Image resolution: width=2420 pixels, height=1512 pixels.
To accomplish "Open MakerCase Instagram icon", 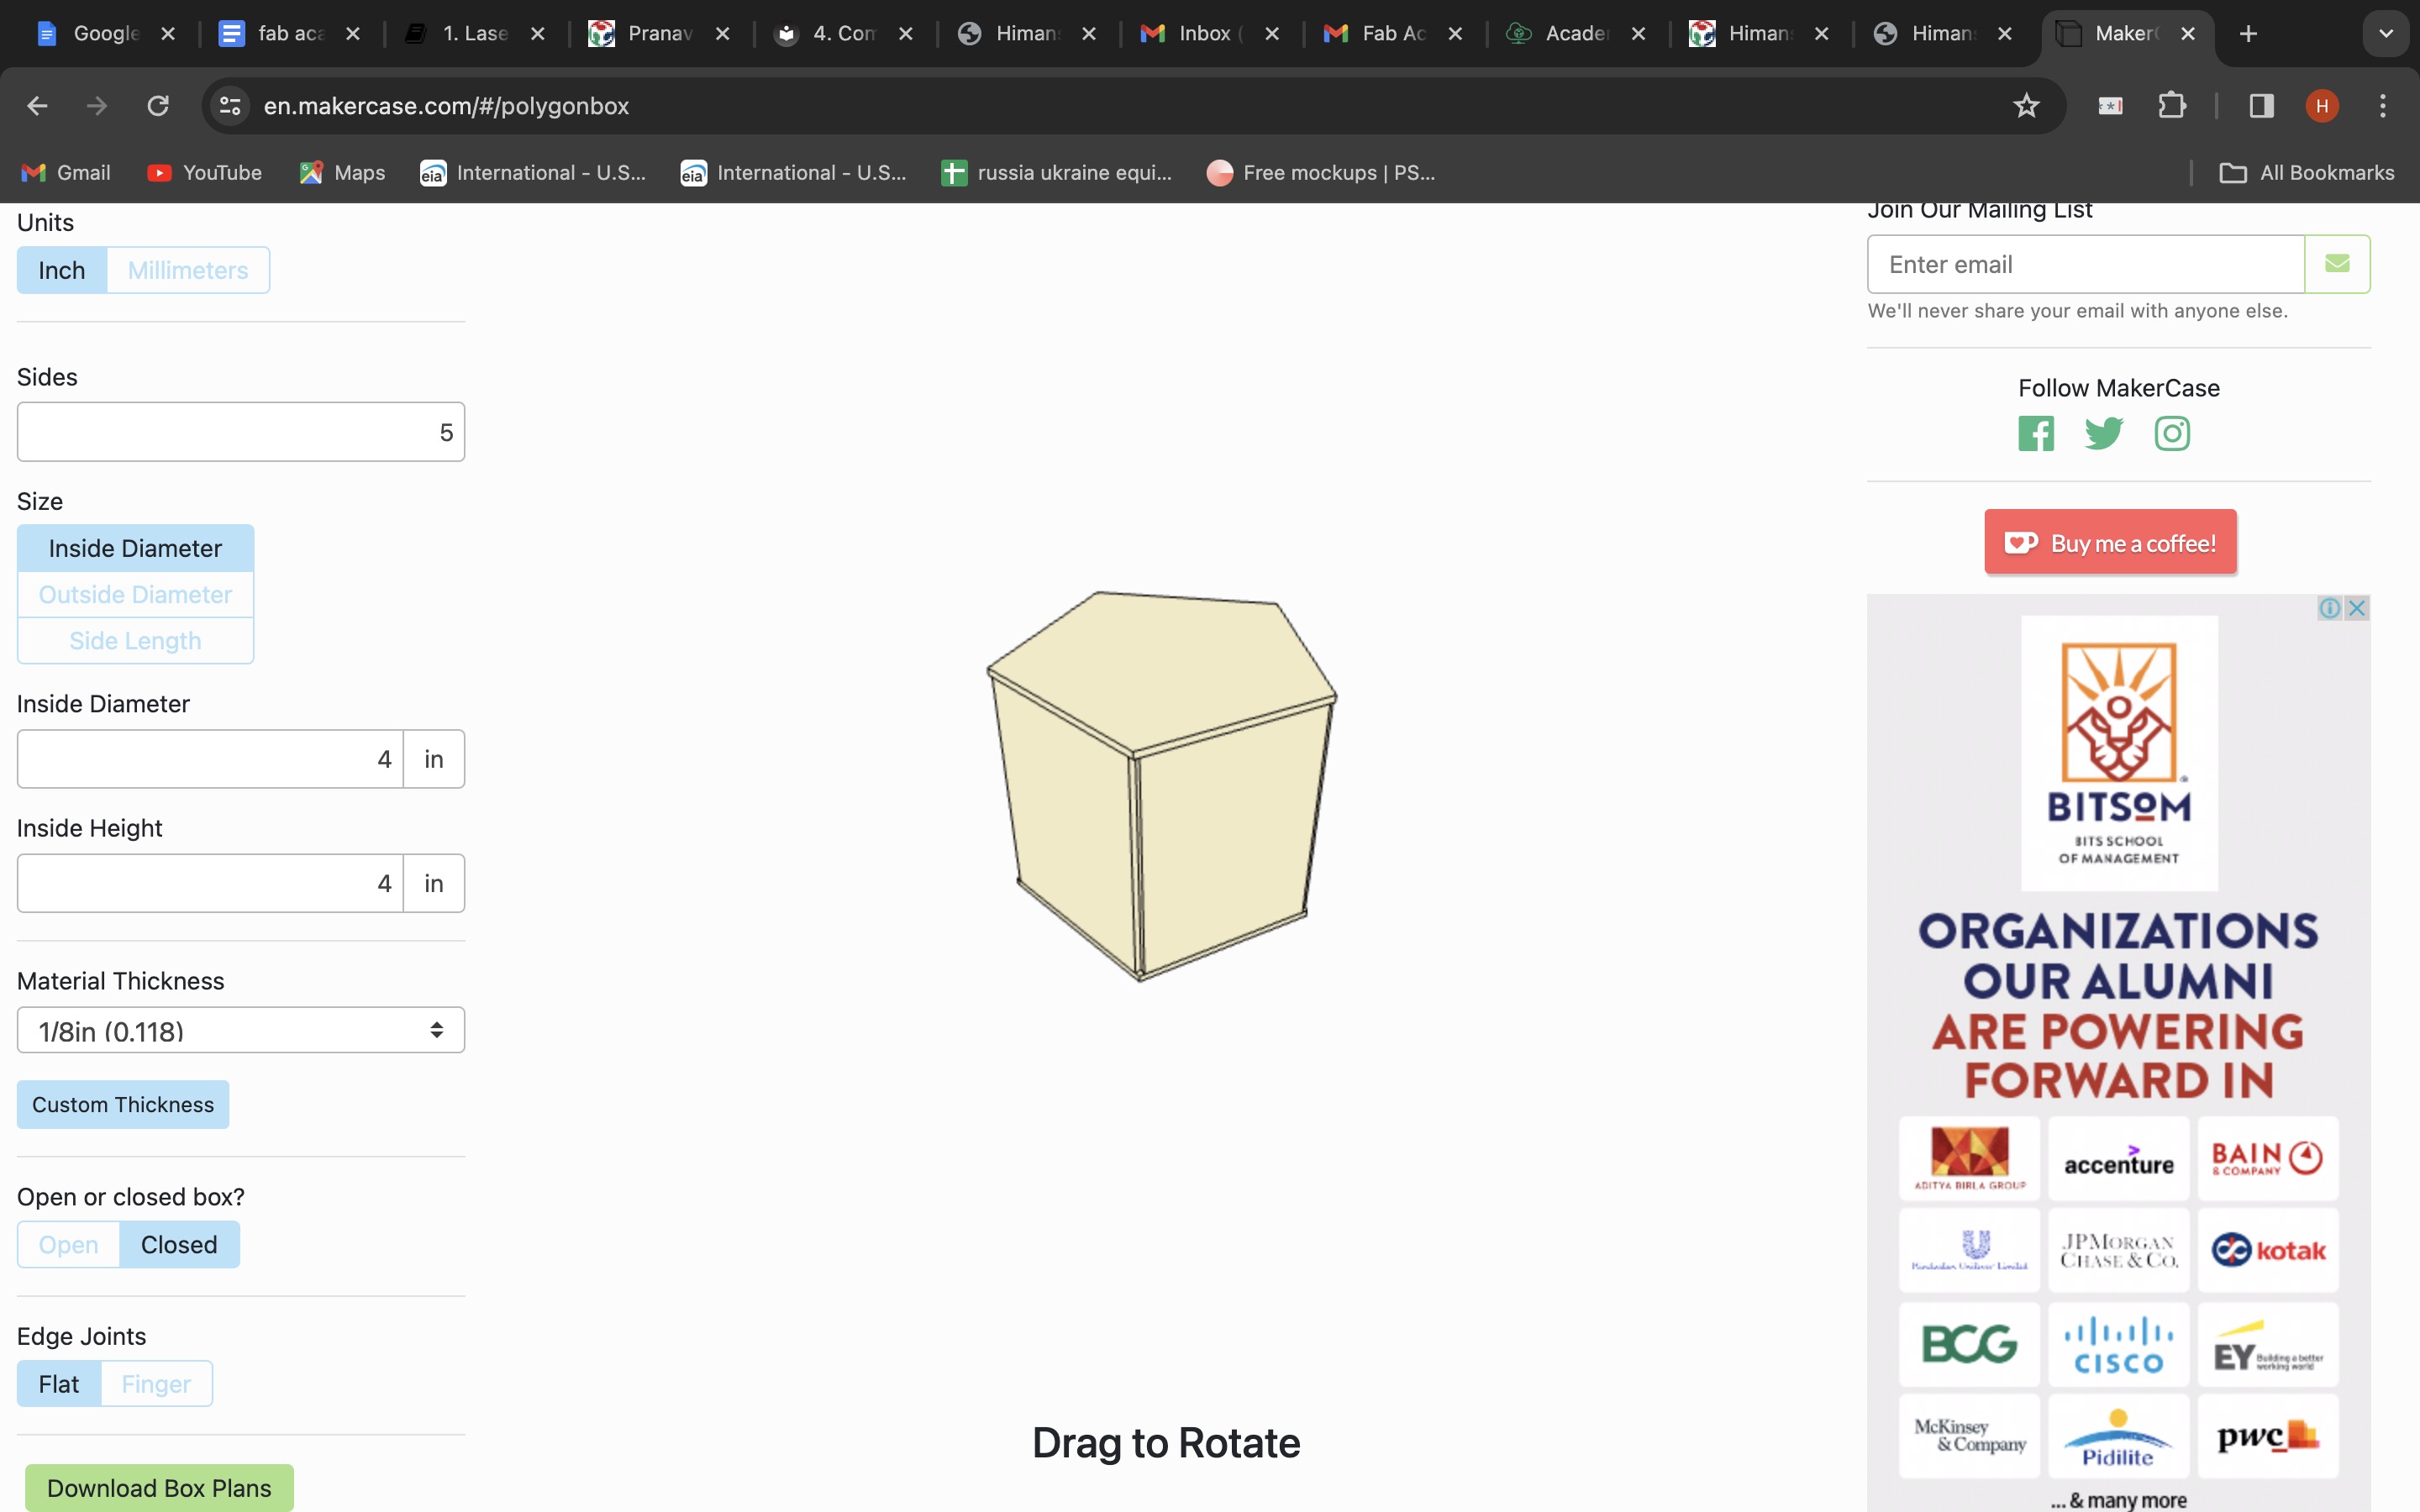I will click(x=2171, y=434).
